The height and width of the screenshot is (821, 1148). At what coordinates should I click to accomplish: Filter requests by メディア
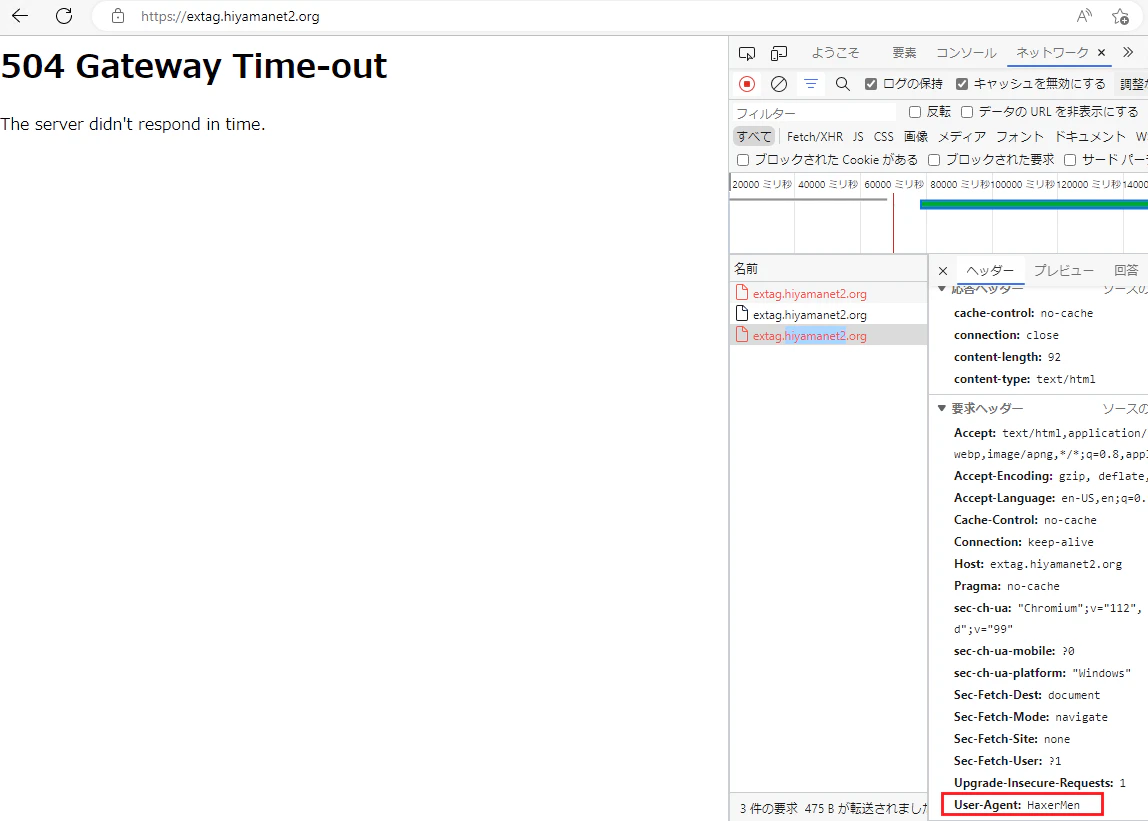[x=962, y=137]
